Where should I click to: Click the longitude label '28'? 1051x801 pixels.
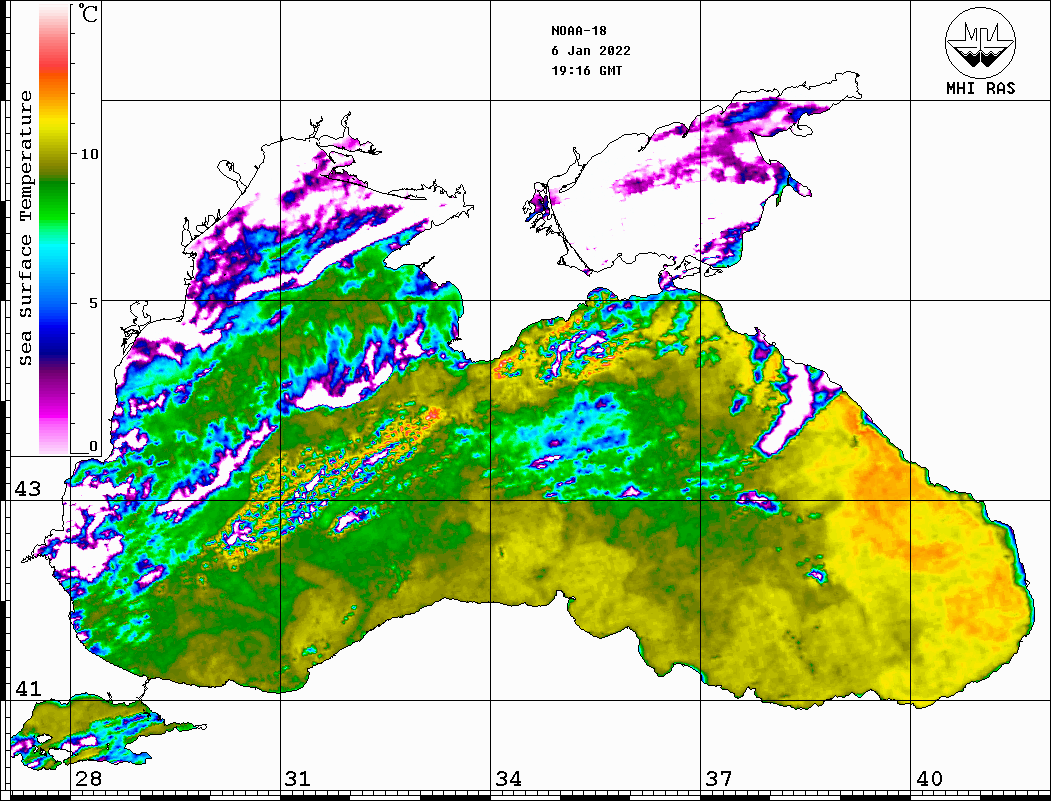88,778
